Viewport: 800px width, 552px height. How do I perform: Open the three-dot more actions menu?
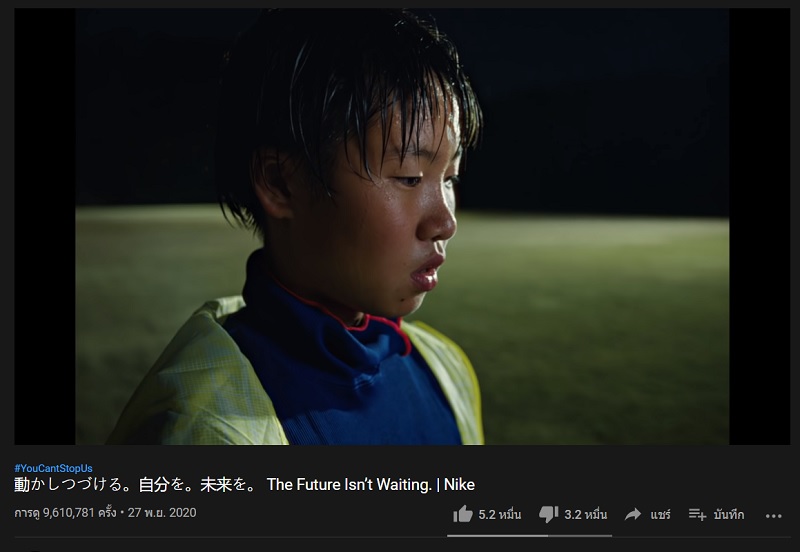773,516
